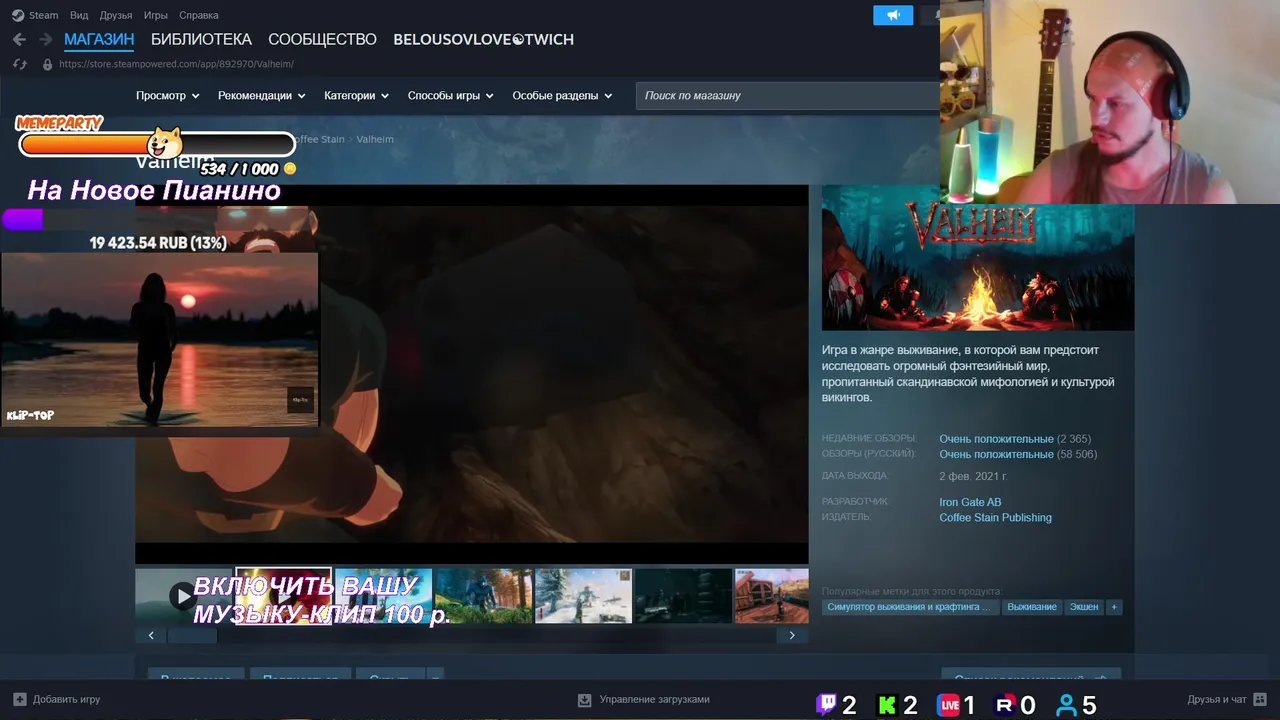The width and height of the screenshot is (1280, 720).
Task: Open Russian reviews Очень положительные (58 506)
Action: [x=1018, y=454]
